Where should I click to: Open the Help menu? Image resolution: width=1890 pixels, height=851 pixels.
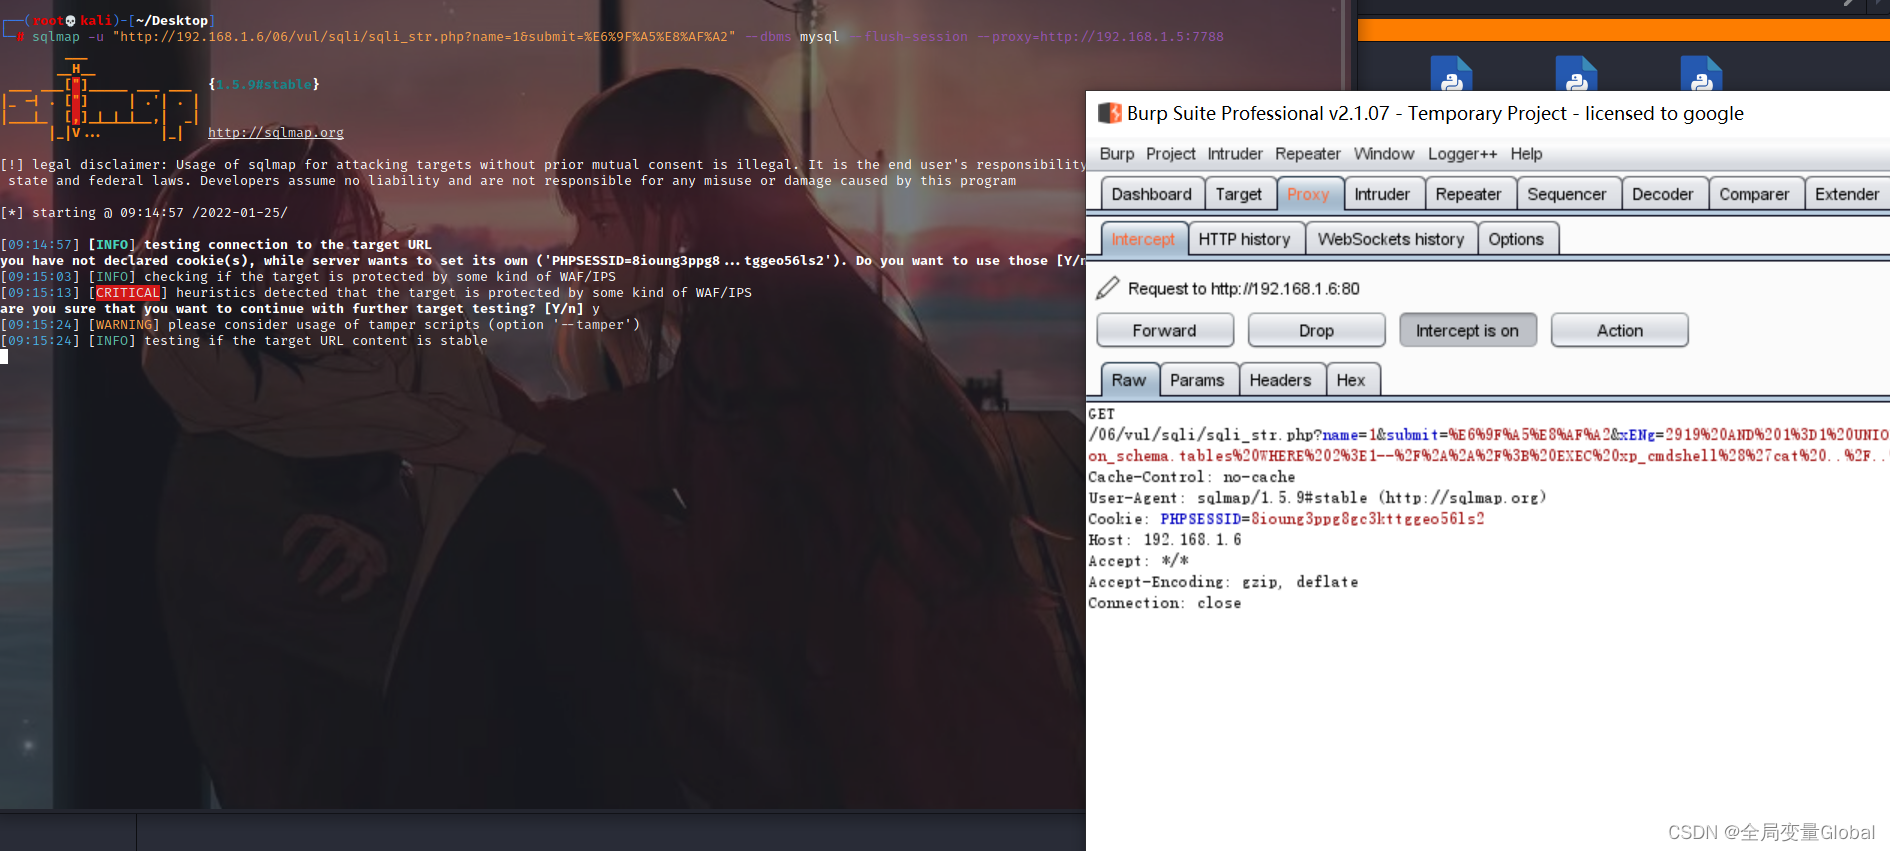pyautogui.click(x=1526, y=154)
